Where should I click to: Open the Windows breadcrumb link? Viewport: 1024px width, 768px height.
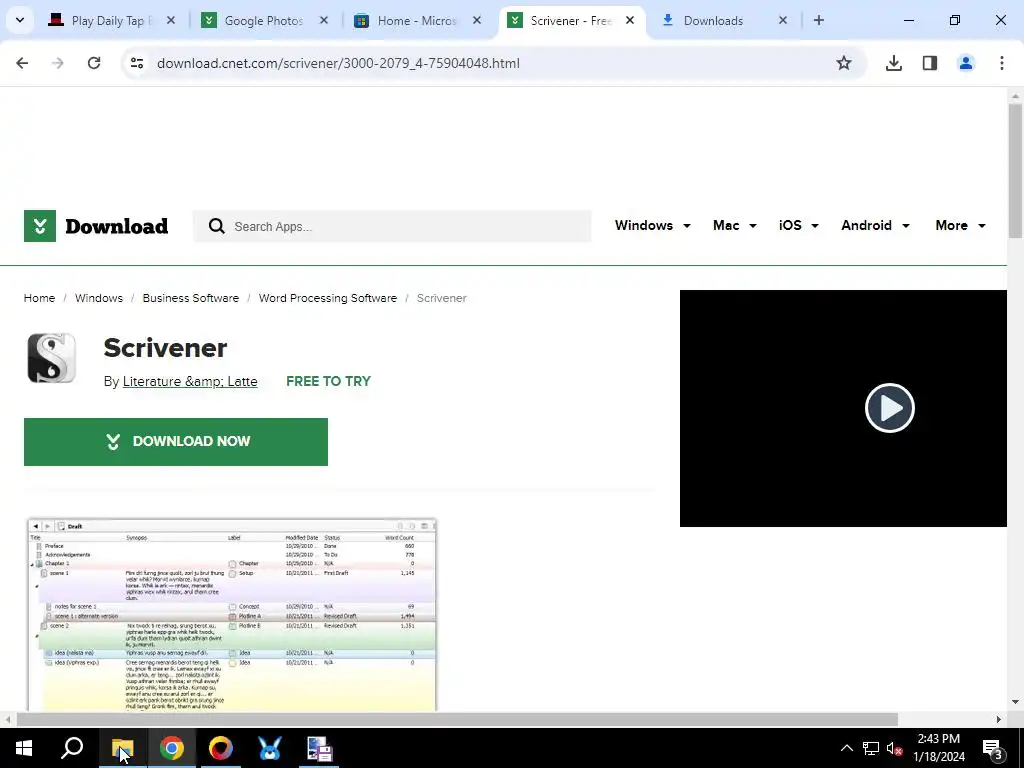coord(99,298)
